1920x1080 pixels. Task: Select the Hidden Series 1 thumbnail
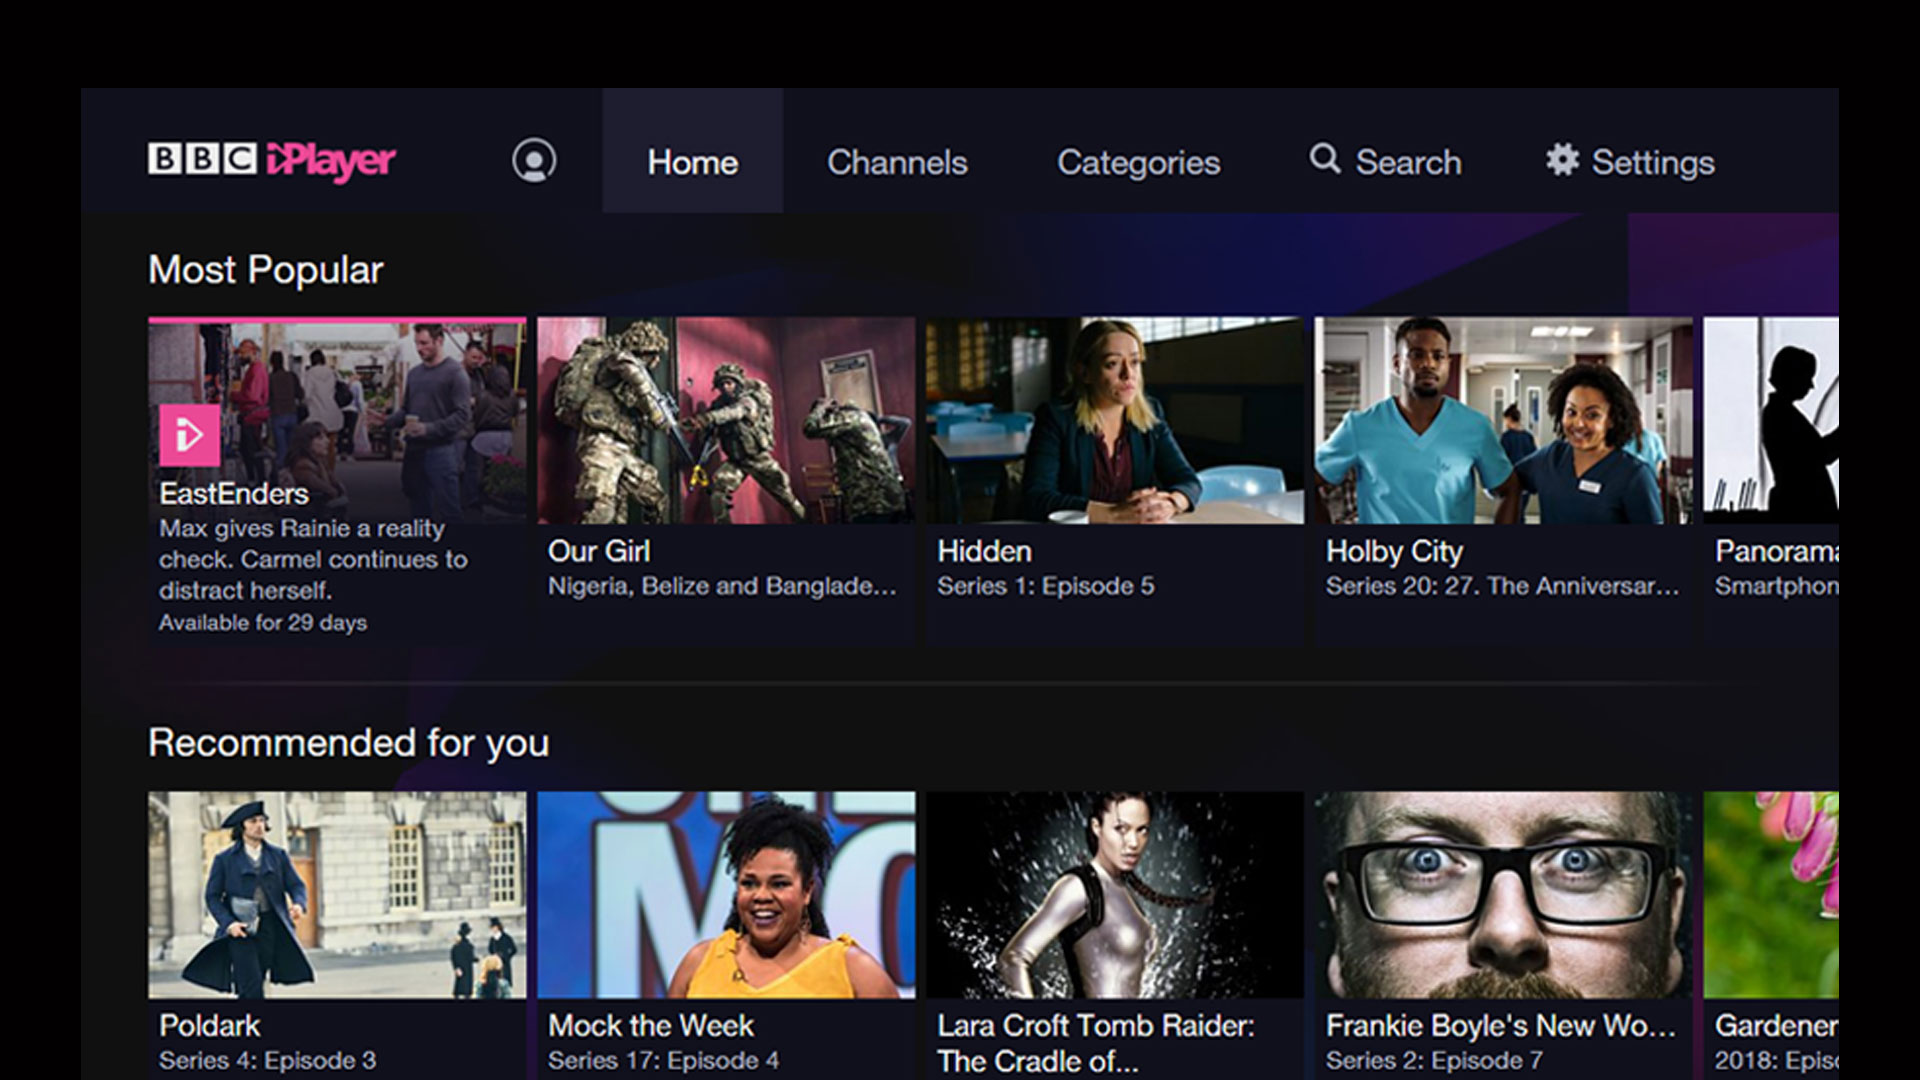point(1114,421)
